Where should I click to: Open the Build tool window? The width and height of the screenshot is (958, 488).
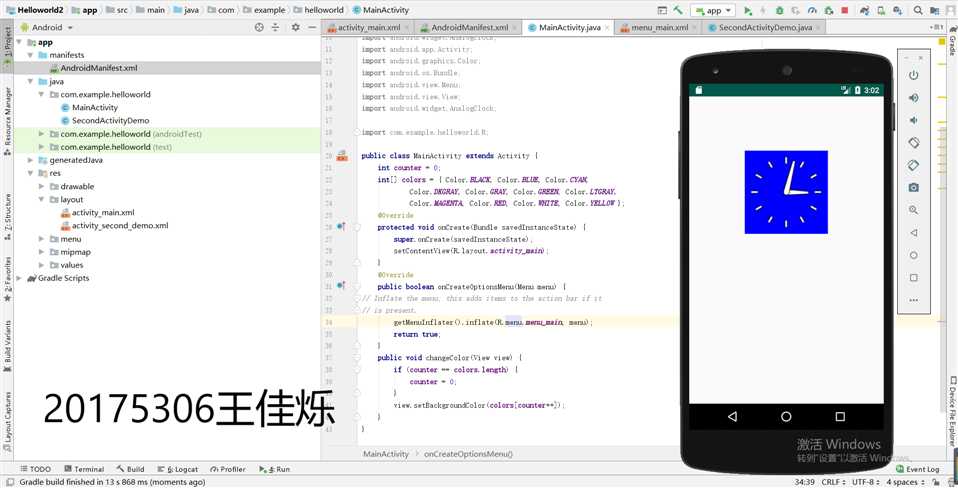pyautogui.click(x=130, y=469)
